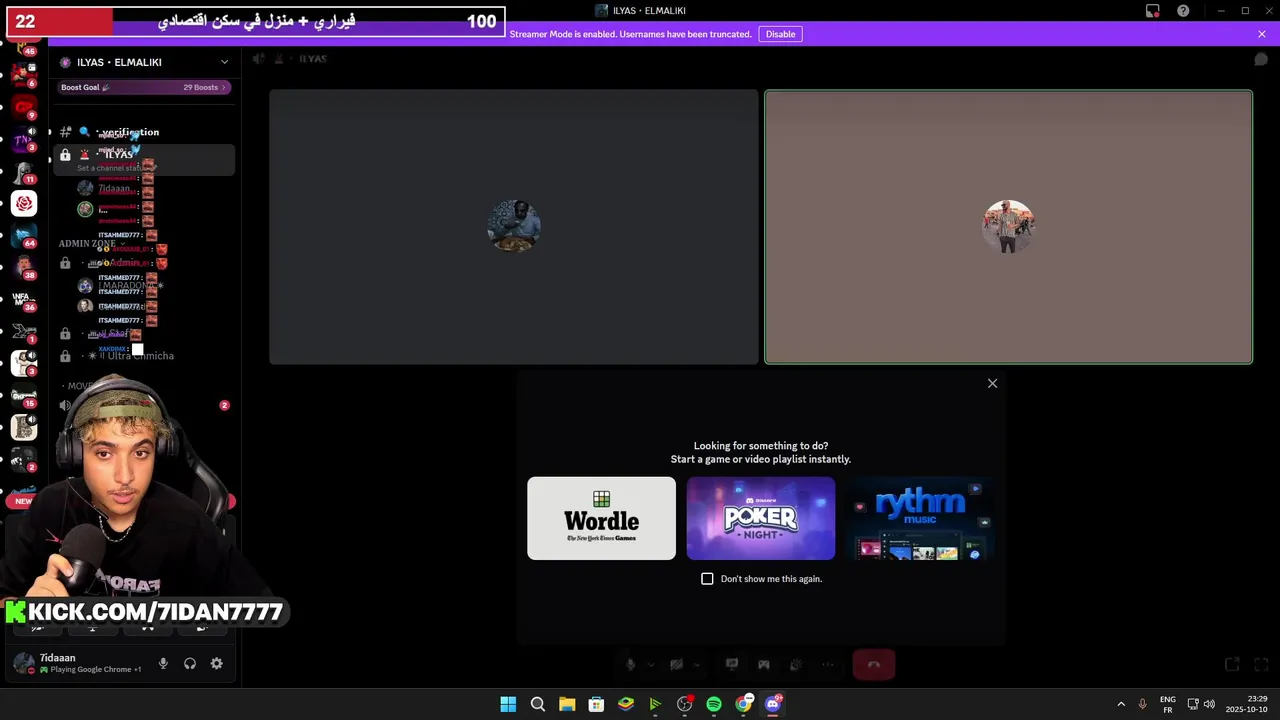
Task: Open OBS Studio from the taskbar
Action: point(684,704)
